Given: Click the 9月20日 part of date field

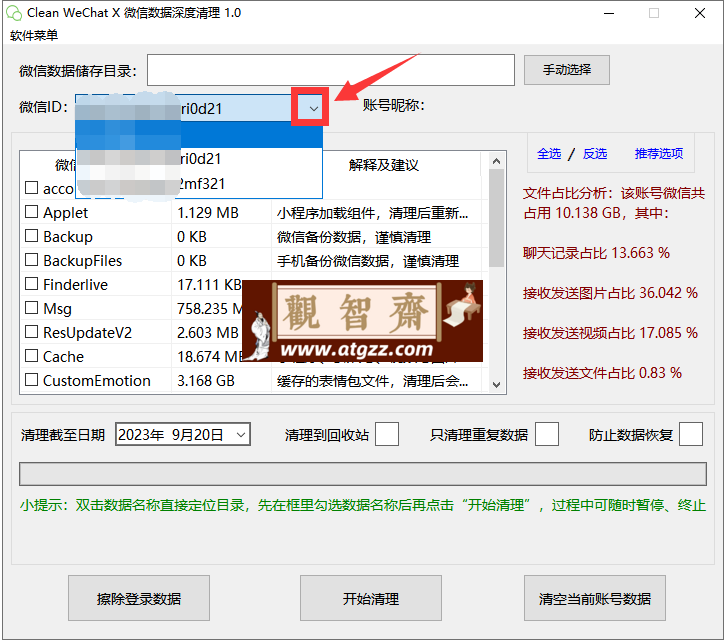Looking at the screenshot, I should [198, 435].
